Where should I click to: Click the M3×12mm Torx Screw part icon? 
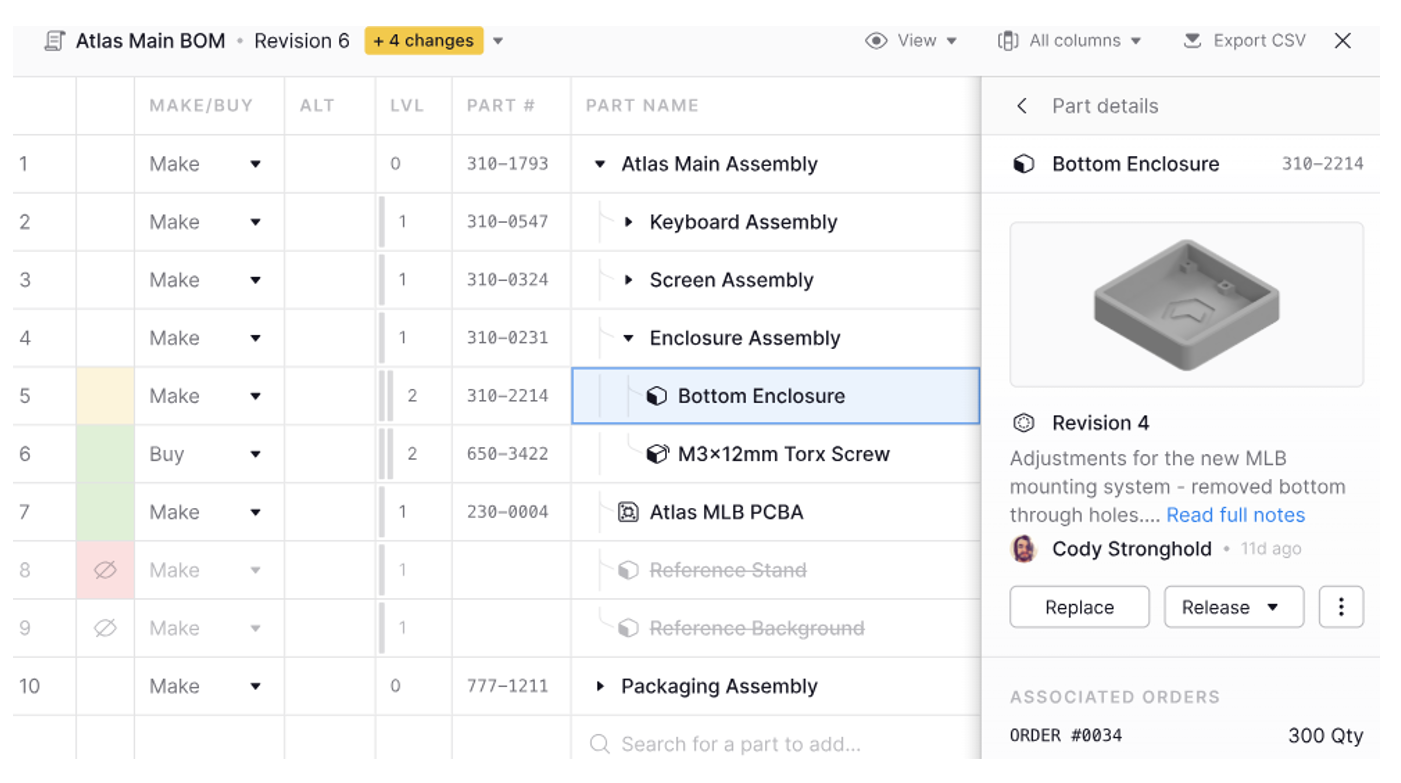pyautogui.click(x=656, y=454)
